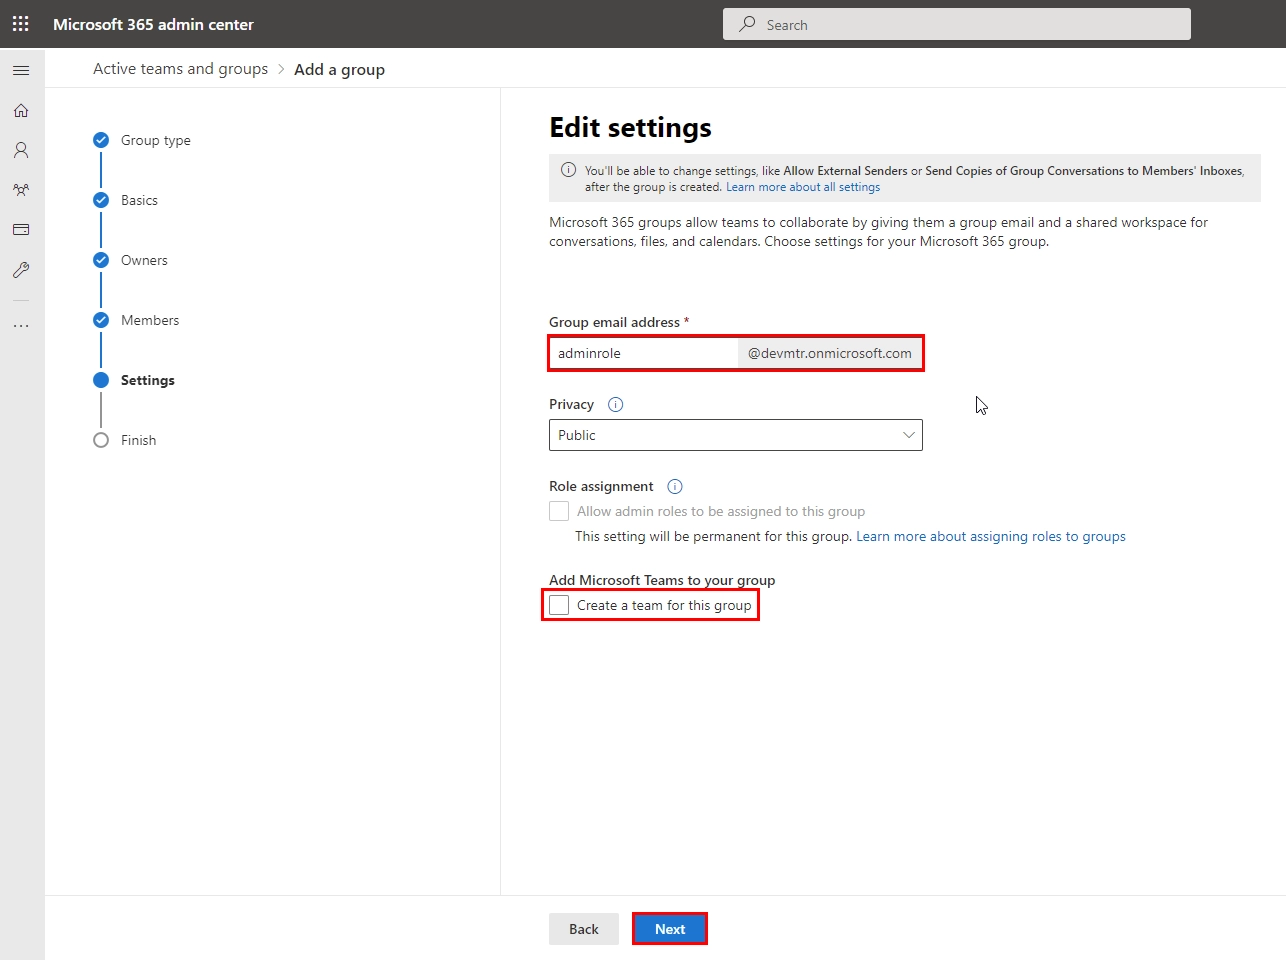The height and width of the screenshot is (960, 1286).
Task: Open Billing card icon in sidebar
Action: pos(21,230)
